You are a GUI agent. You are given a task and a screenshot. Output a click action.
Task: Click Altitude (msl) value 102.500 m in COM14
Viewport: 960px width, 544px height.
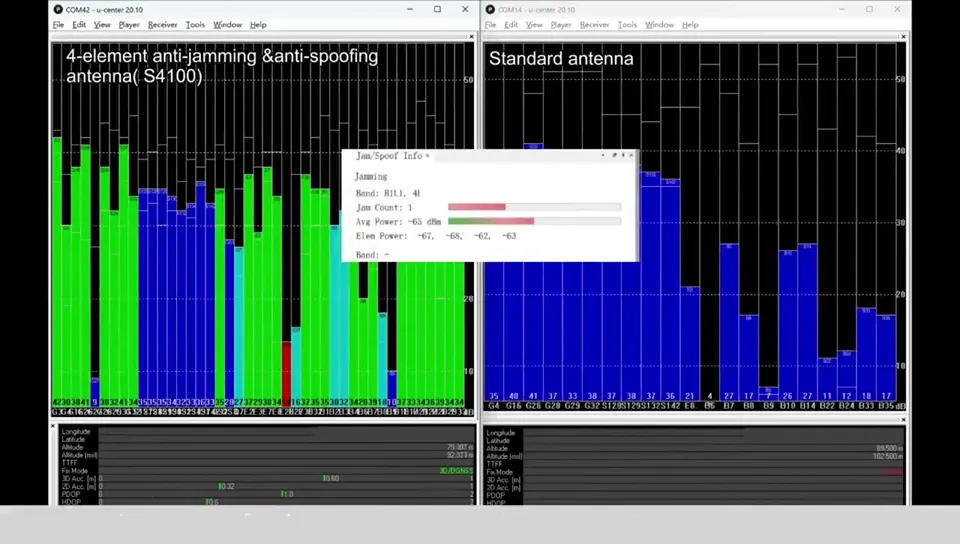[888, 456]
